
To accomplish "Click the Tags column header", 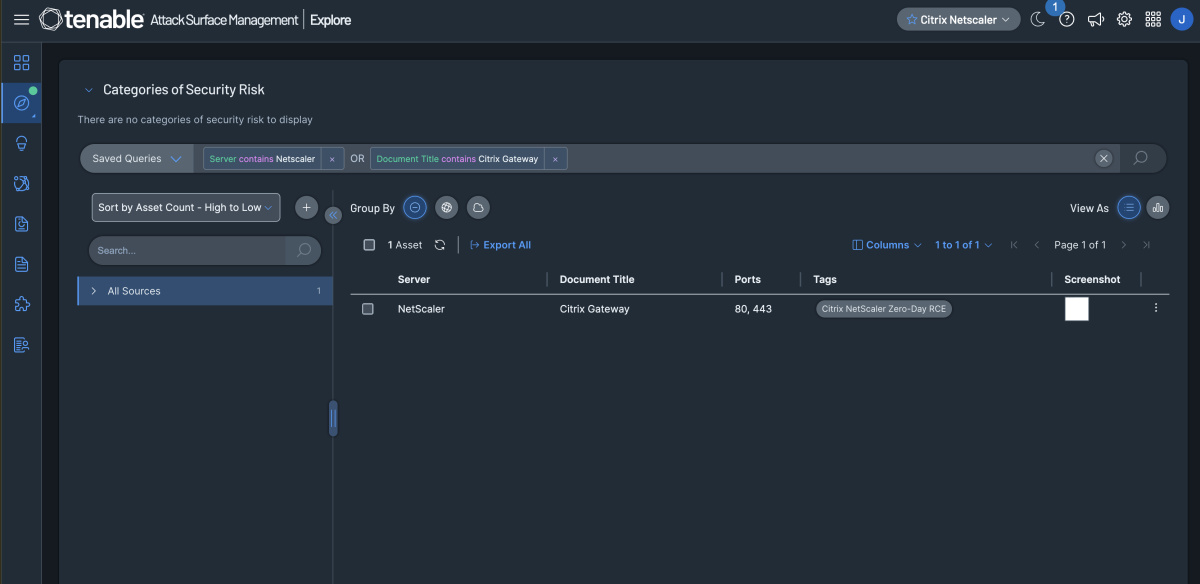I will pos(825,279).
